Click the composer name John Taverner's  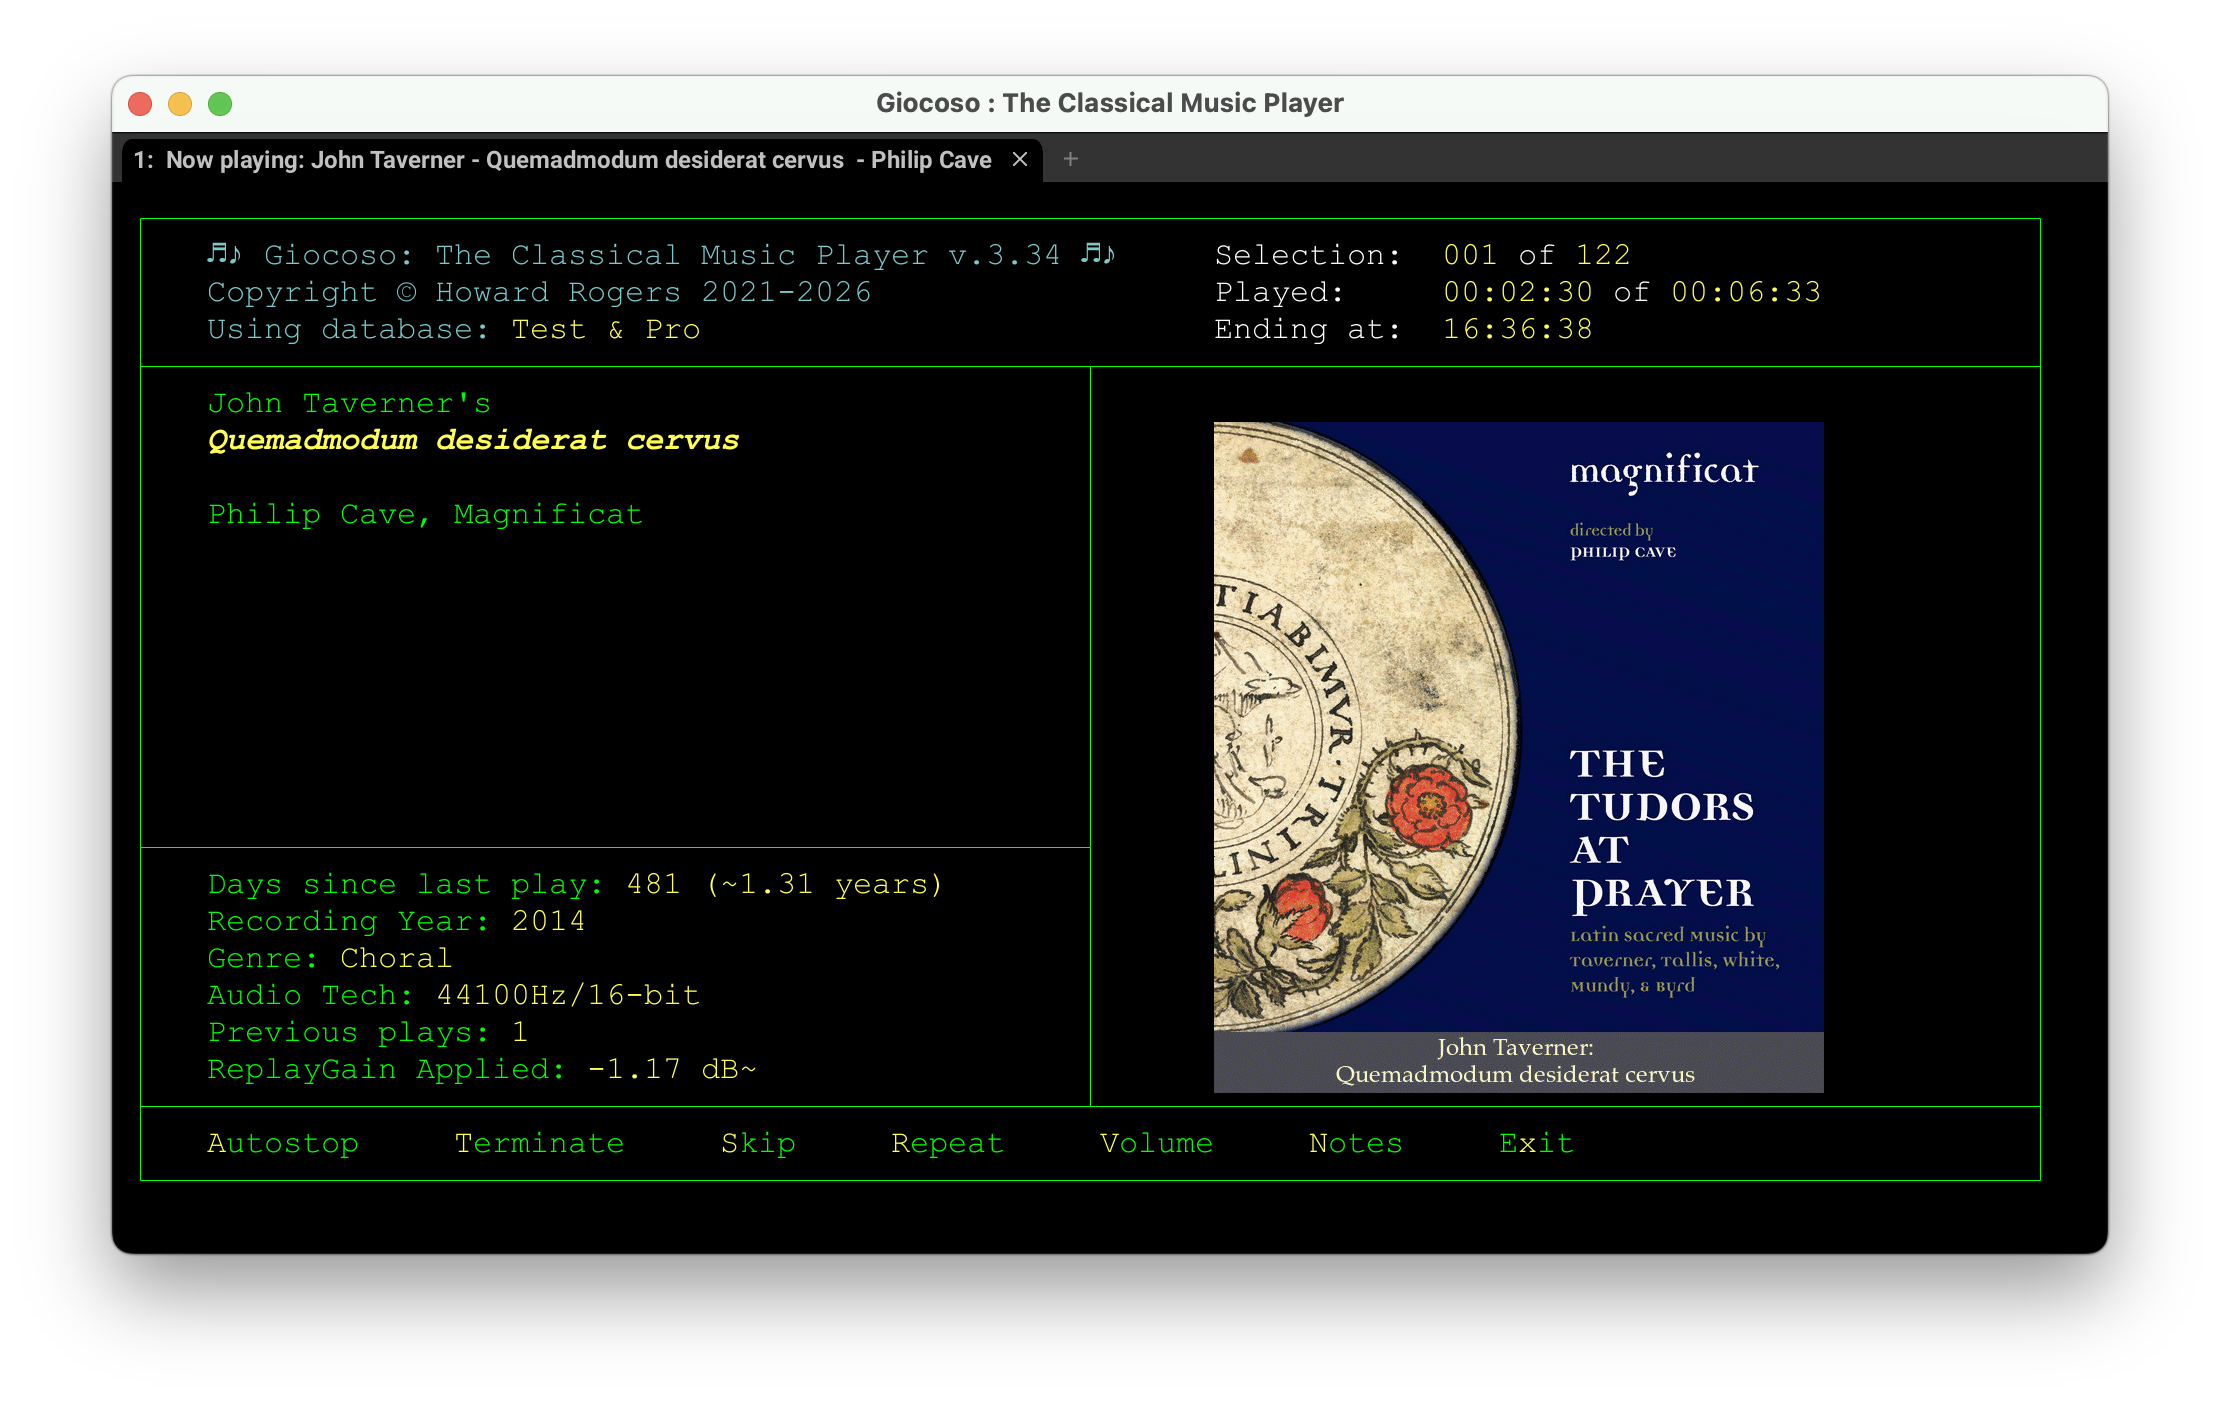point(349,402)
